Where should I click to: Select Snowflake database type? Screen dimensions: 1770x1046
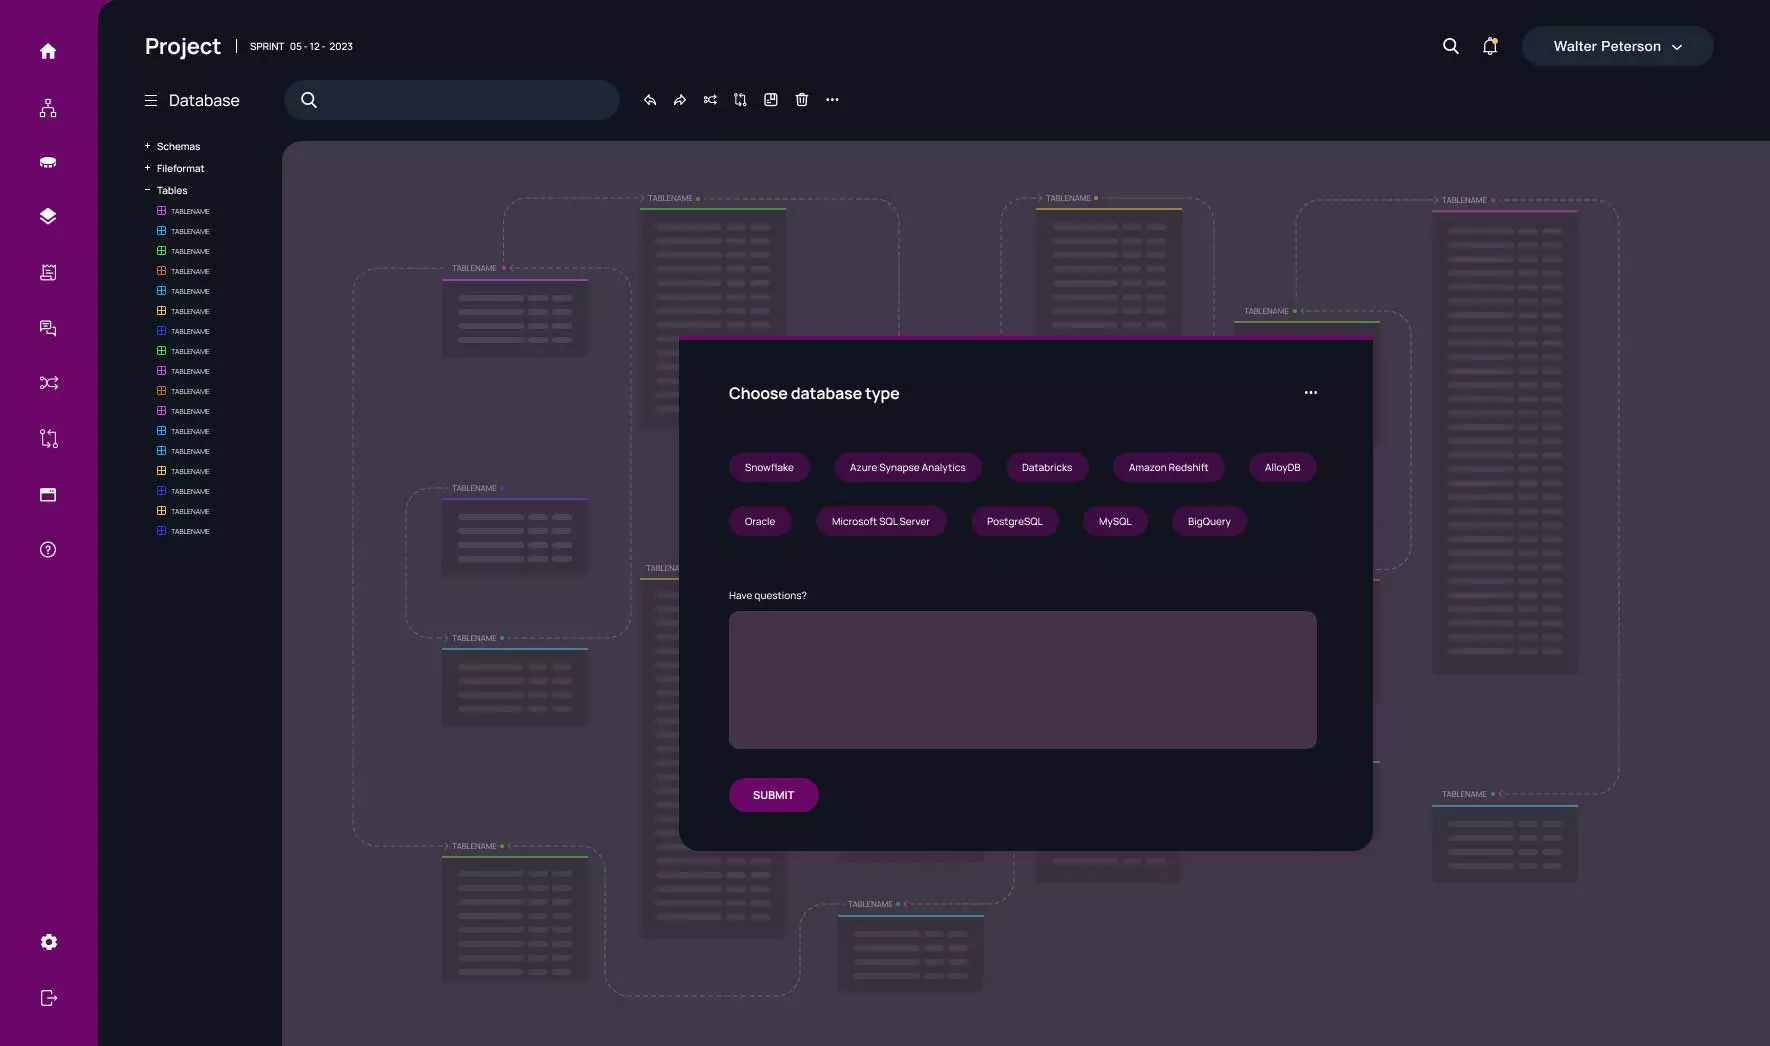[x=769, y=467]
